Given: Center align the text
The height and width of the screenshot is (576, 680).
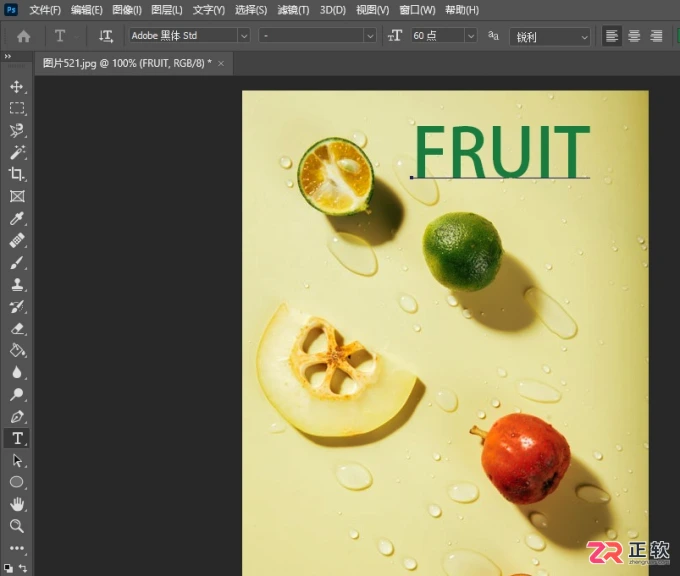Looking at the screenshot, I should coord(634,36).
